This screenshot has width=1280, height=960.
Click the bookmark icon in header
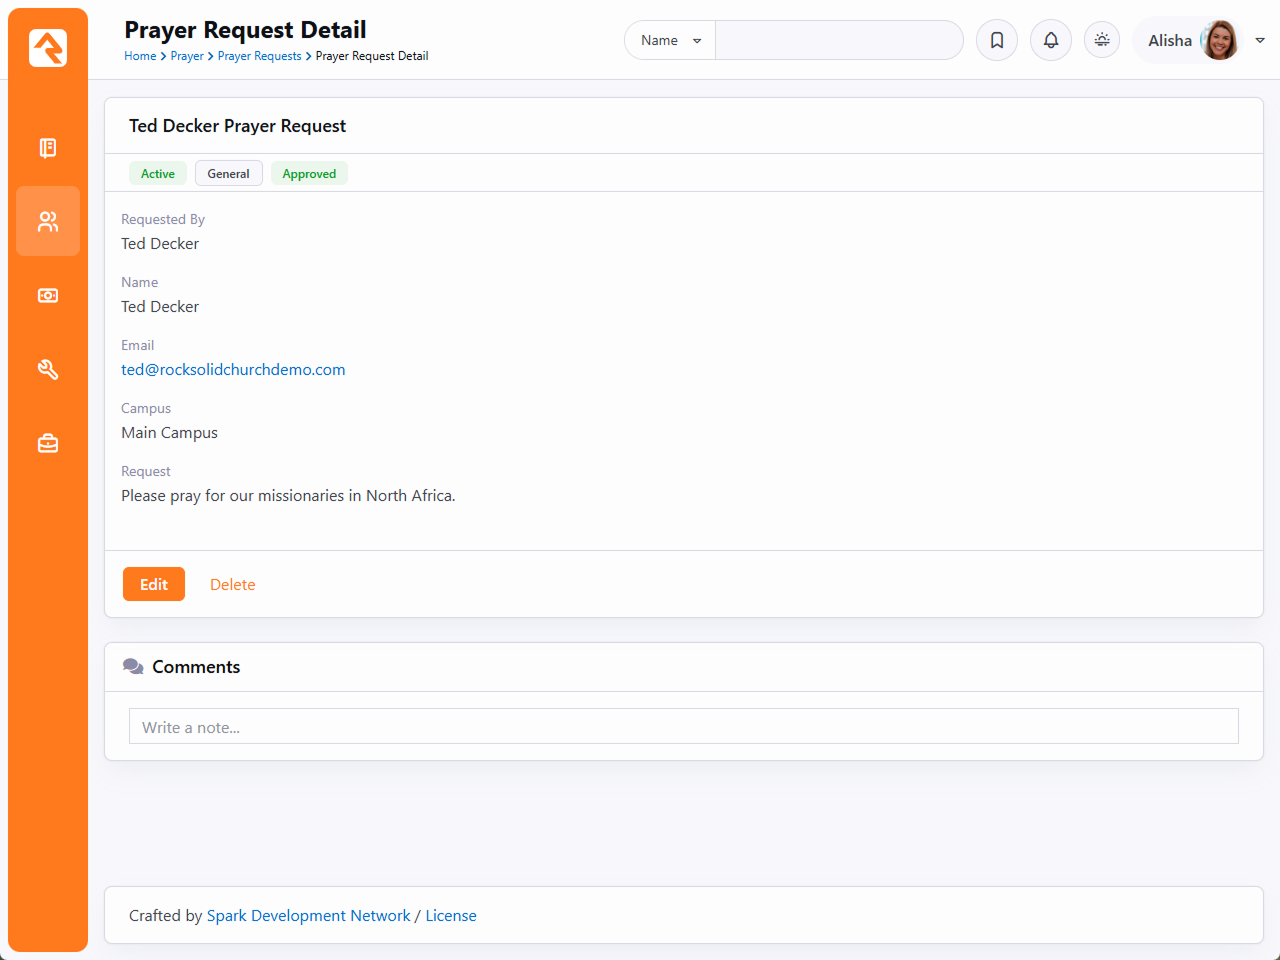point(997,40)
